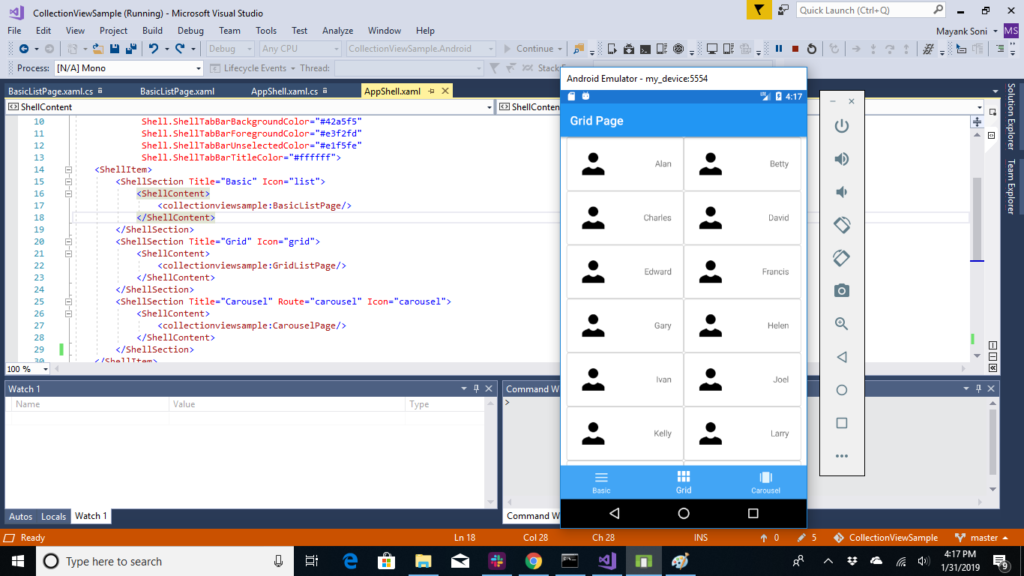
Task: Open Mayank Soni account menu
Action: pyautogui.click(x=966, y=31)
